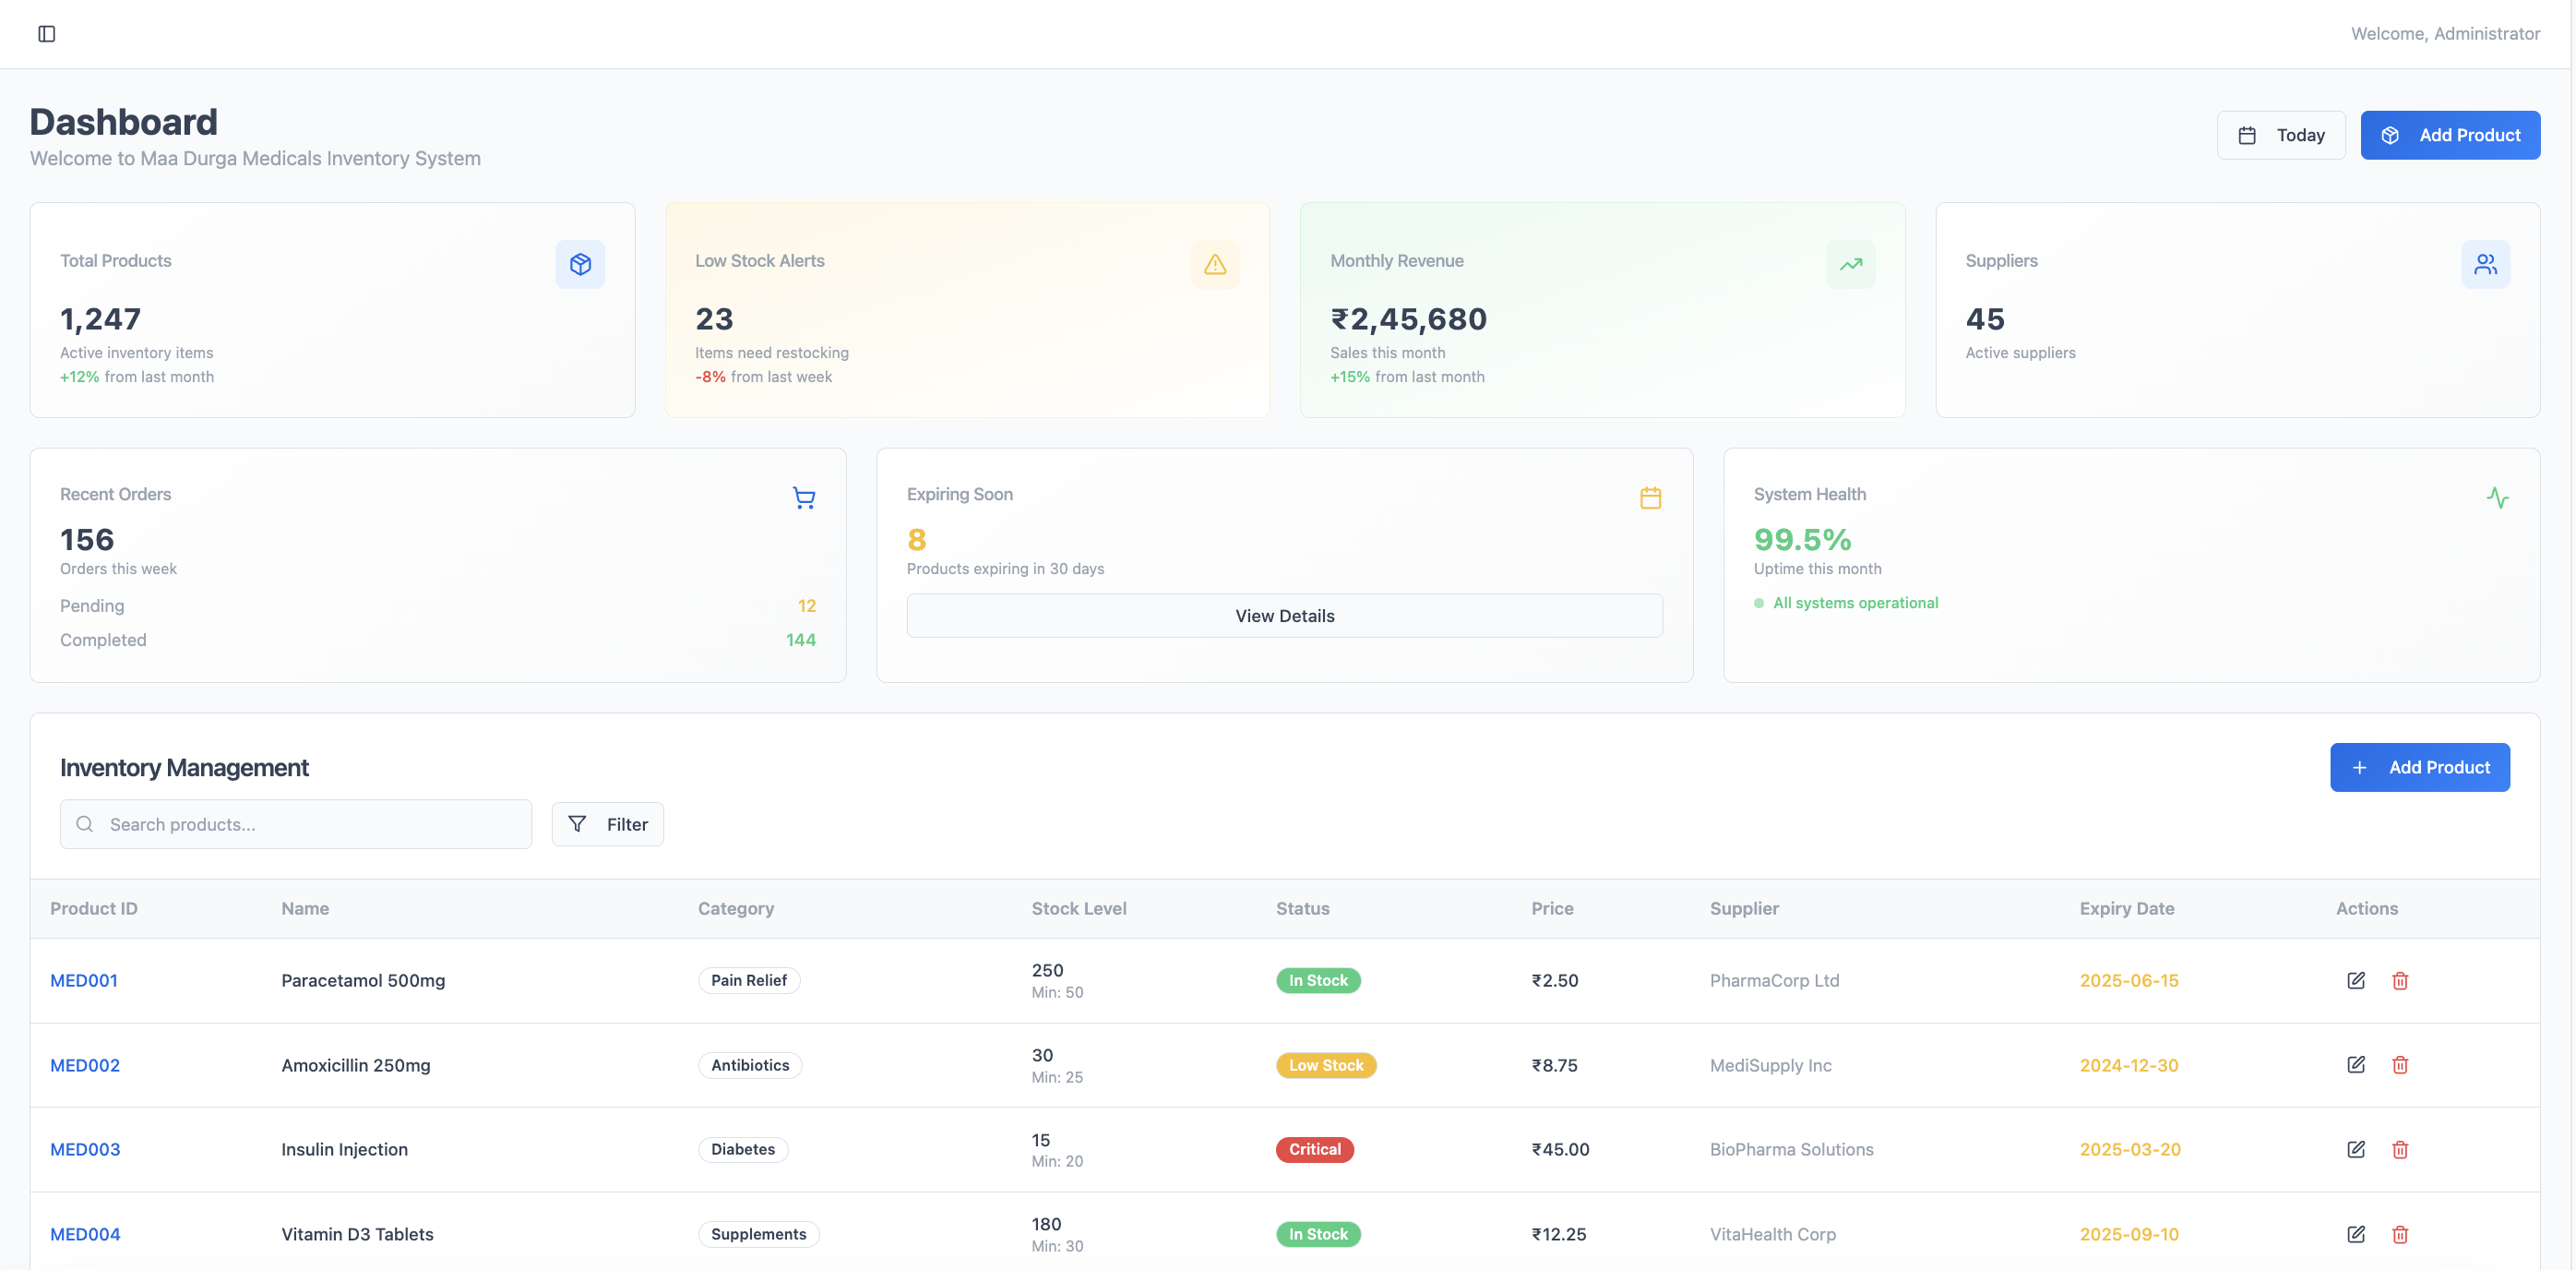Click the warning icon on Low Stock Alerts
This screenshot has height=1270, width=2576.
pos(1215,264)
